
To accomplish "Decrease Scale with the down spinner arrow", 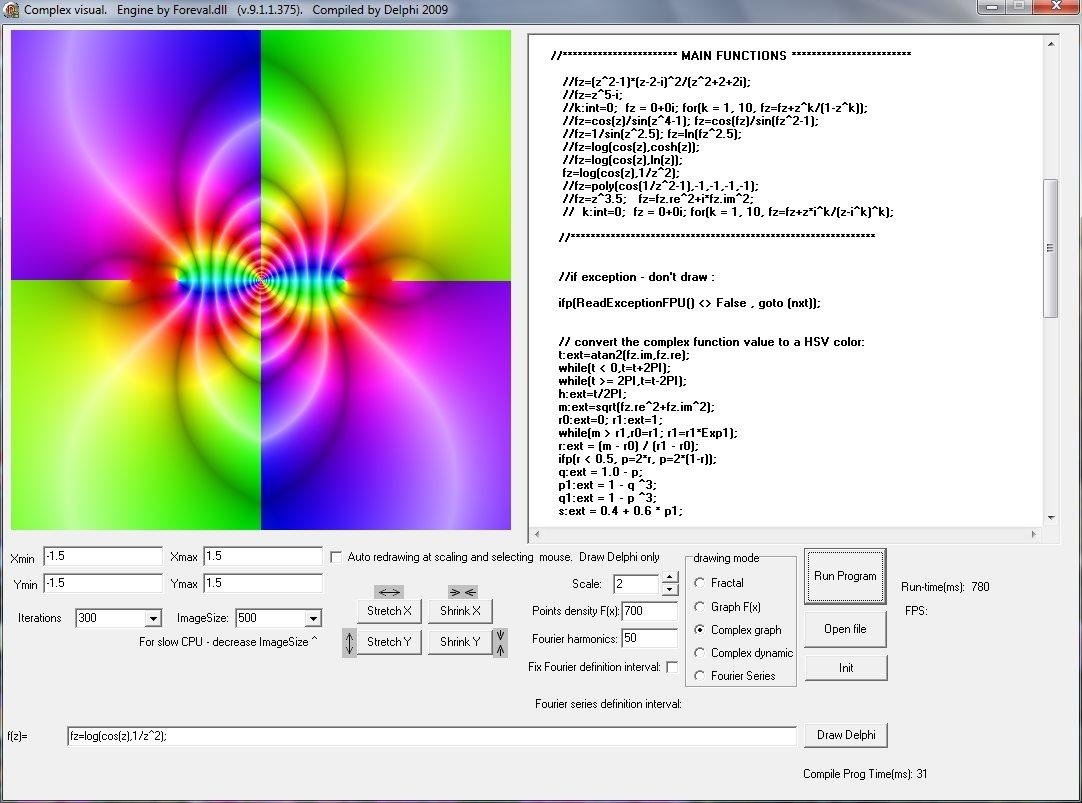I will pyautogui.click(x=670, y=589).
